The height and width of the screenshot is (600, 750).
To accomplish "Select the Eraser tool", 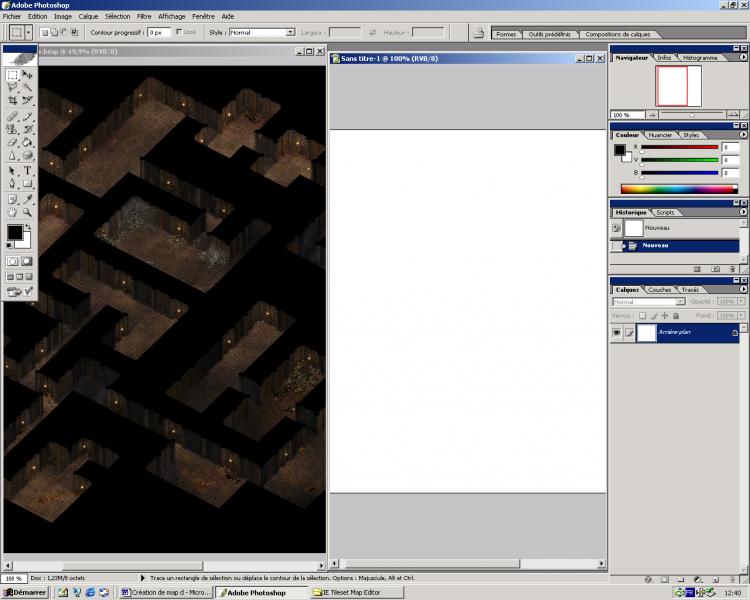I will point(12,142).
